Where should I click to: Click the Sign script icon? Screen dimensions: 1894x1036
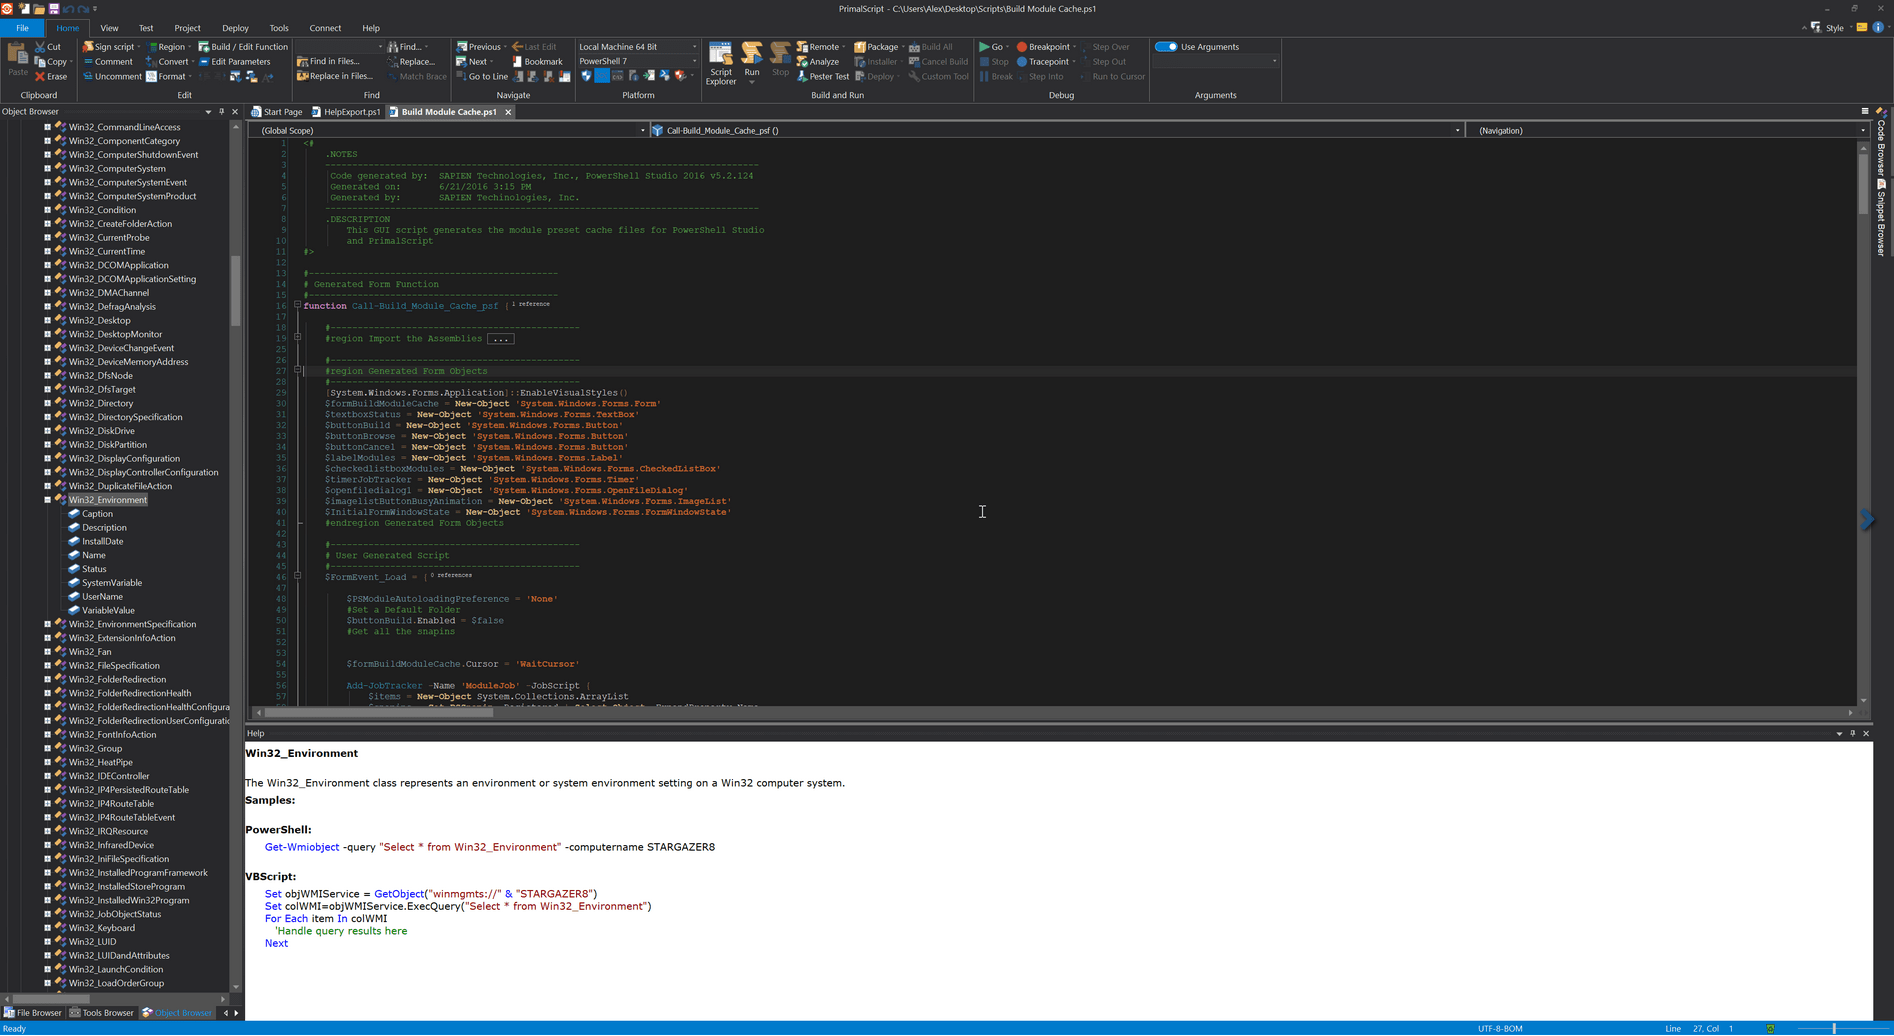88,47
